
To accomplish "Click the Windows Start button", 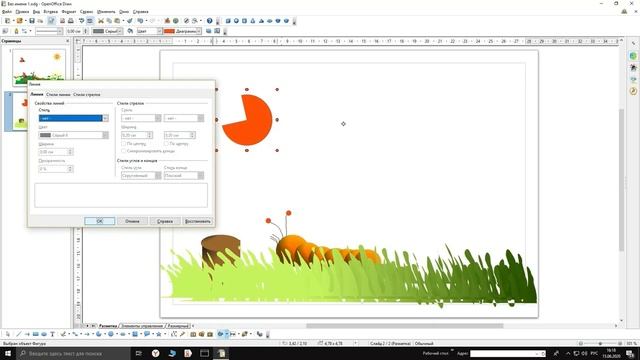I will click(8, 353).
